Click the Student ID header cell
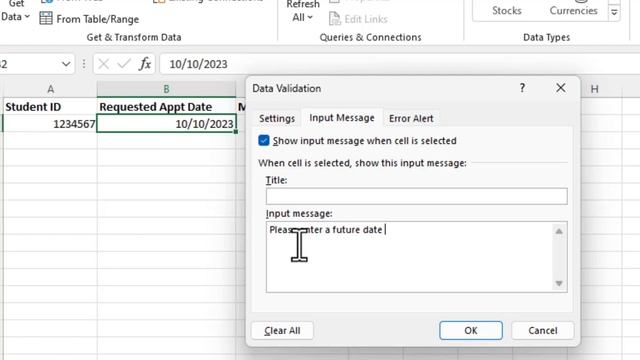The height and width of the screenshot is (360, 640). pos(50,107)
